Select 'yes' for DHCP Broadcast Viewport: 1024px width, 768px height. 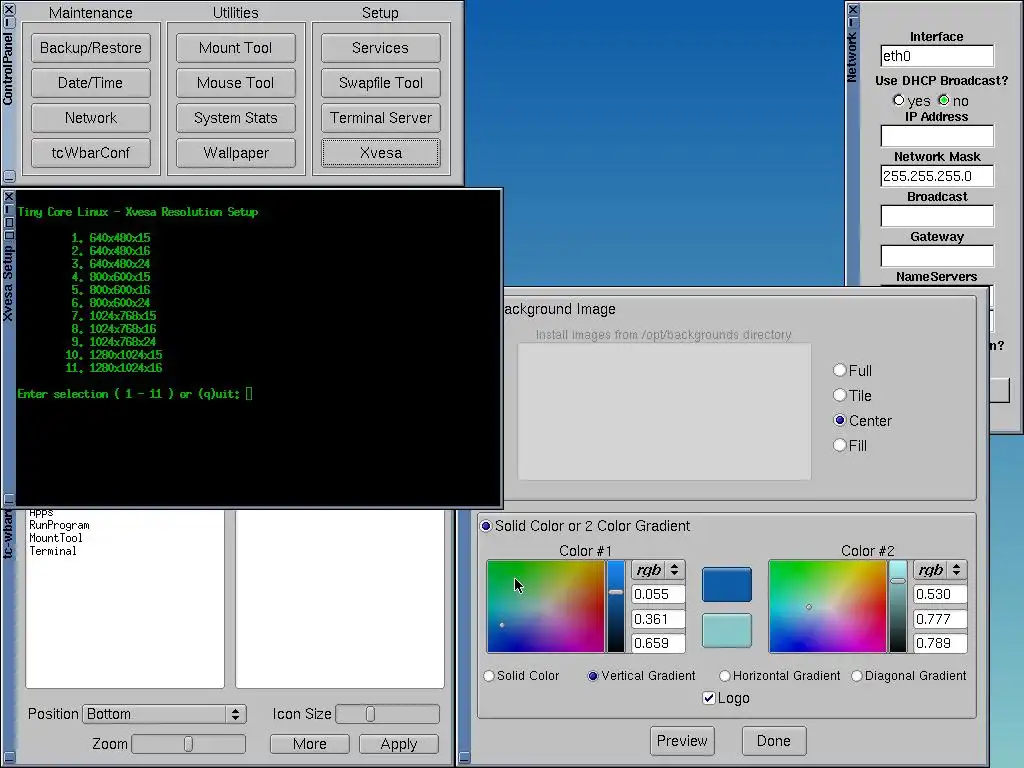(899, 101)
